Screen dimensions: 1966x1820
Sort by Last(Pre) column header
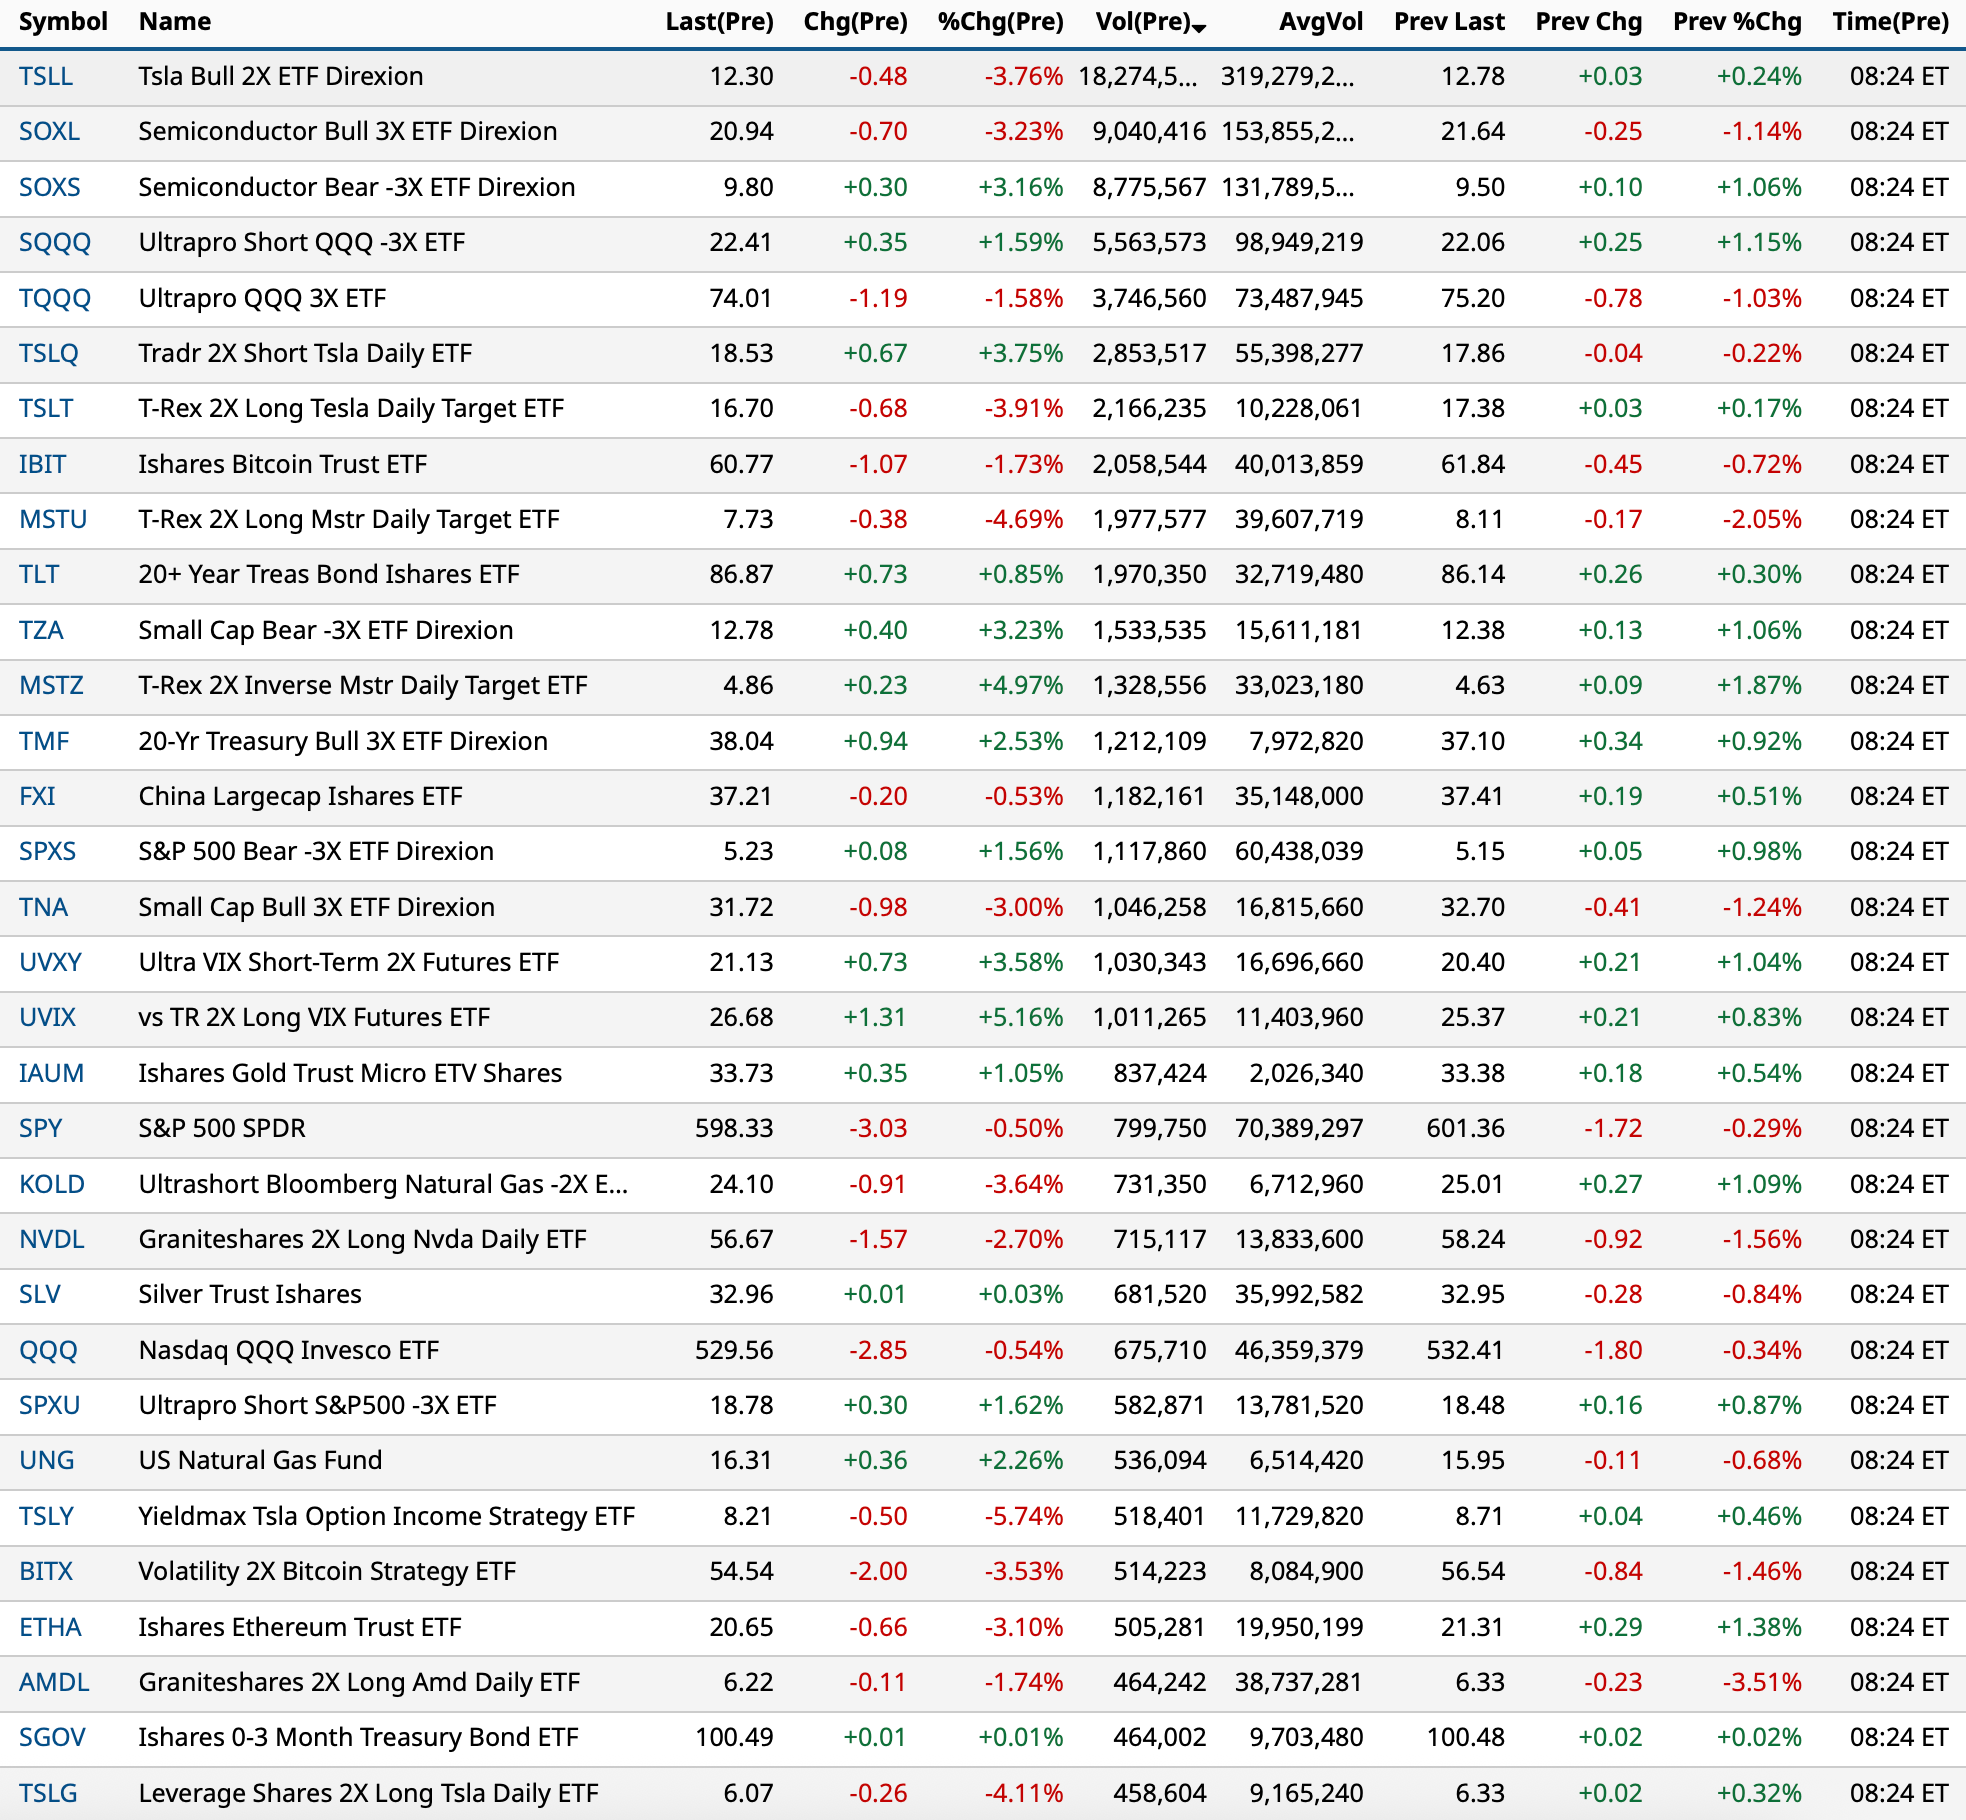[x=719, y=21]
